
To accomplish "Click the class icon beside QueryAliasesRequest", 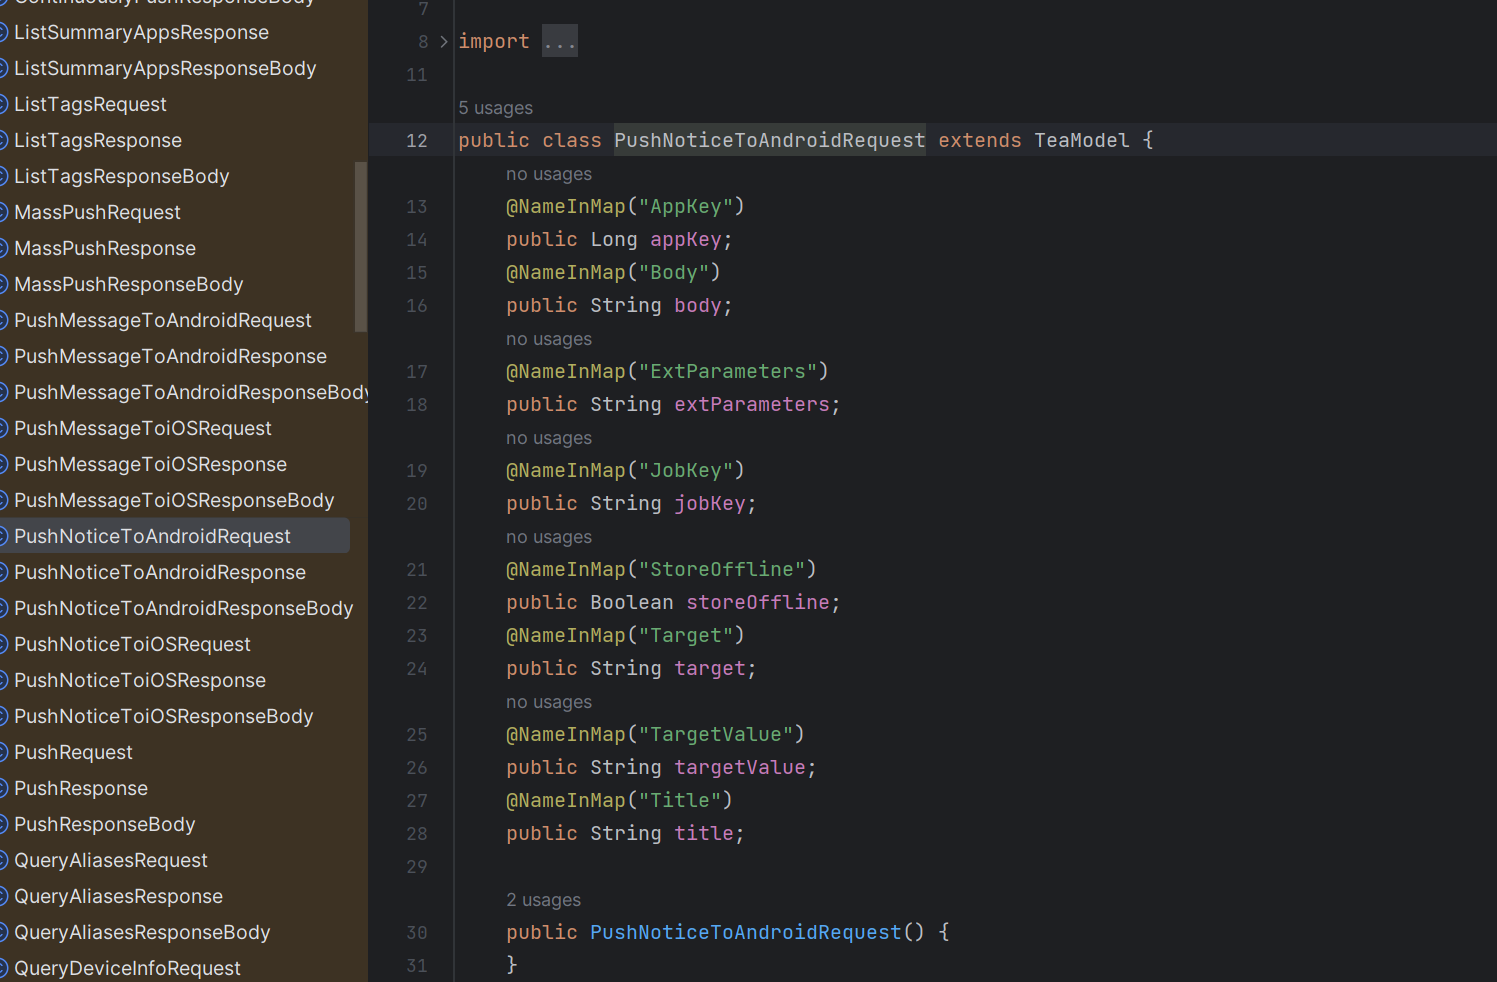I will 3,860.
